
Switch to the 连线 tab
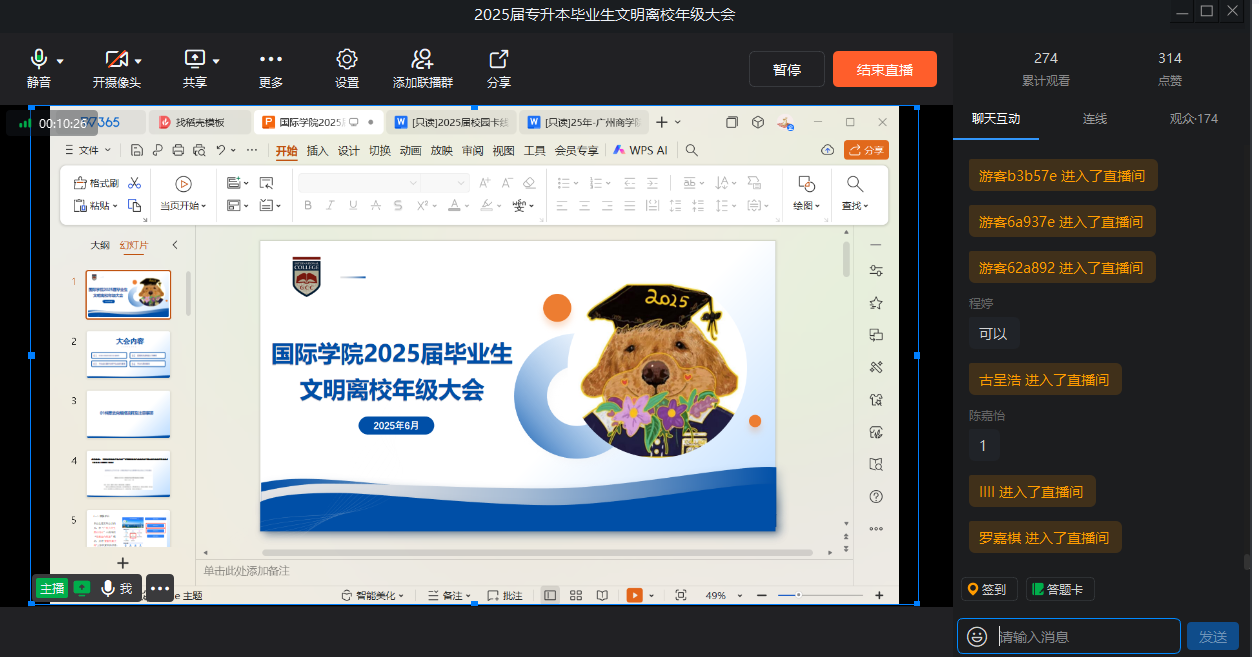click(x=1095, y=118)
